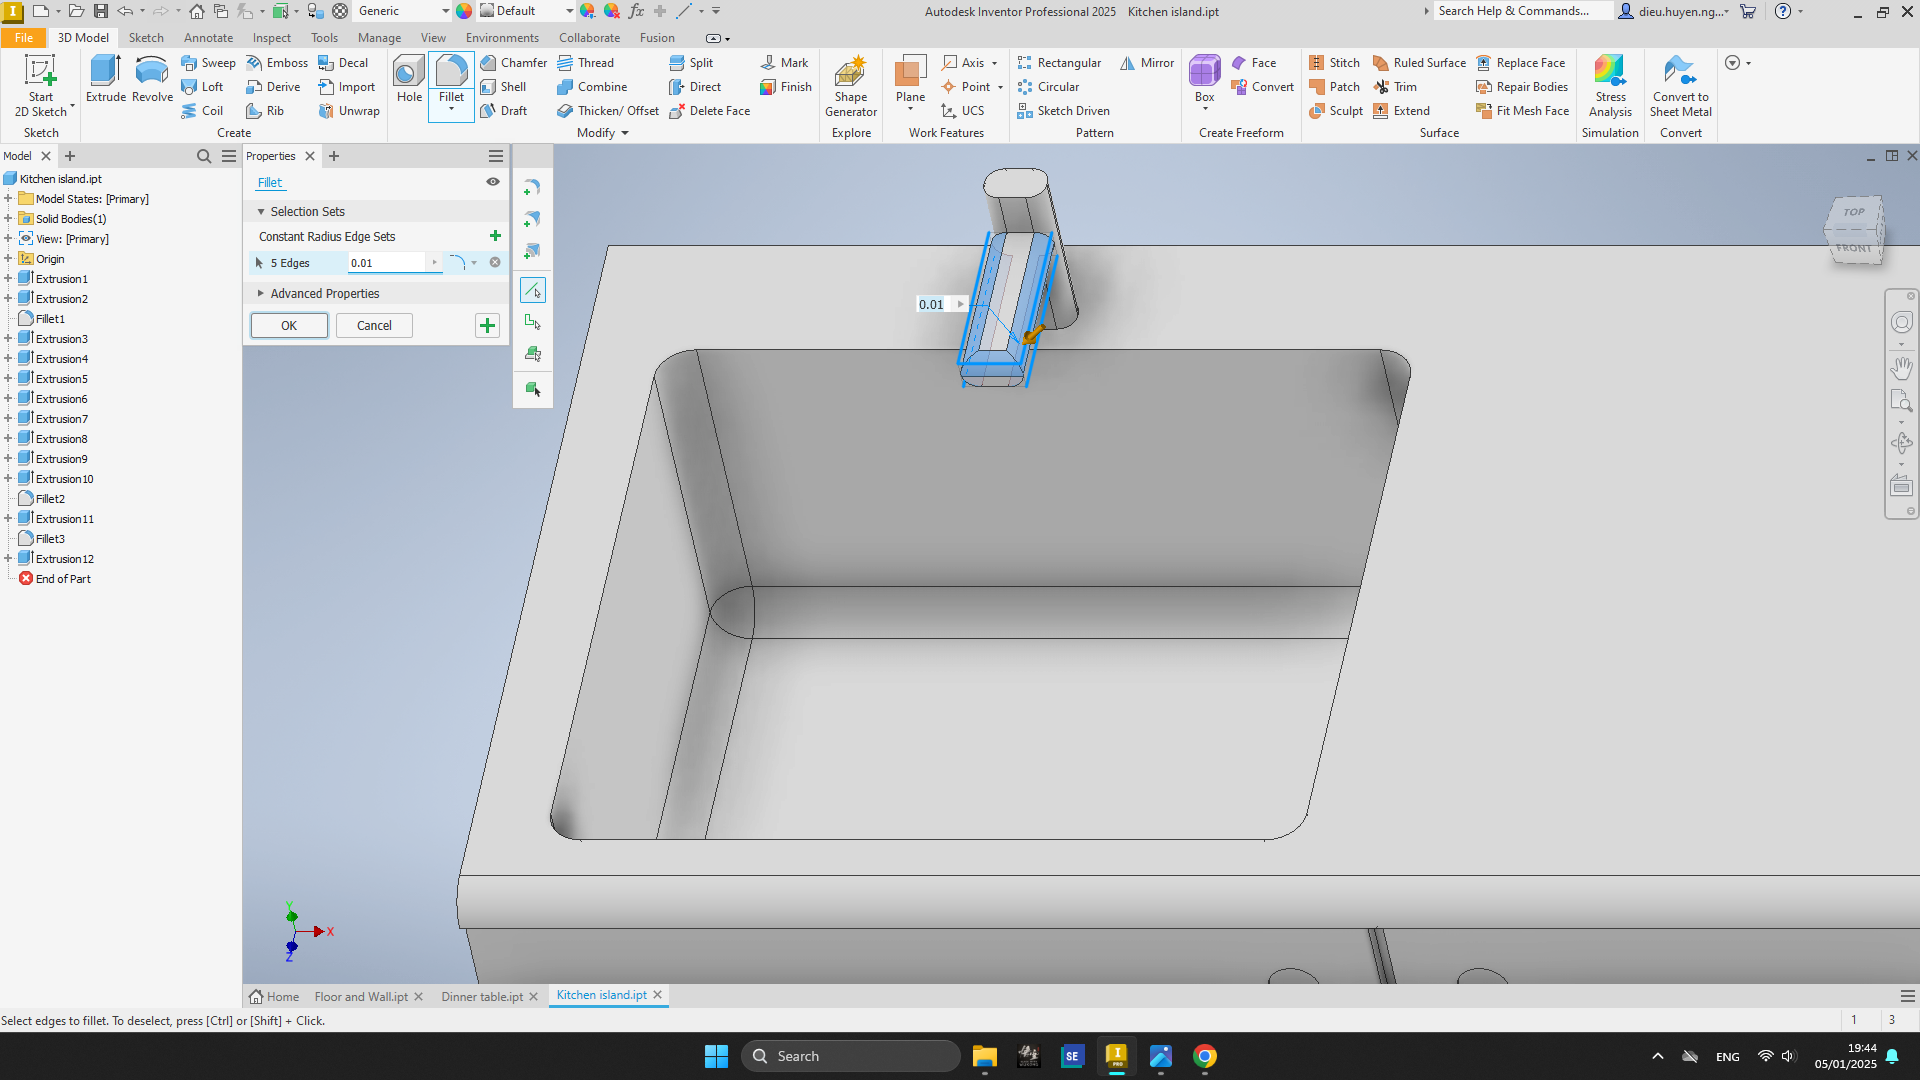Image resolution: width=1920 pixels, height=1080 pixels.
Task: Open Windows File Explorer from taskbar
Action: [984, 1056]
